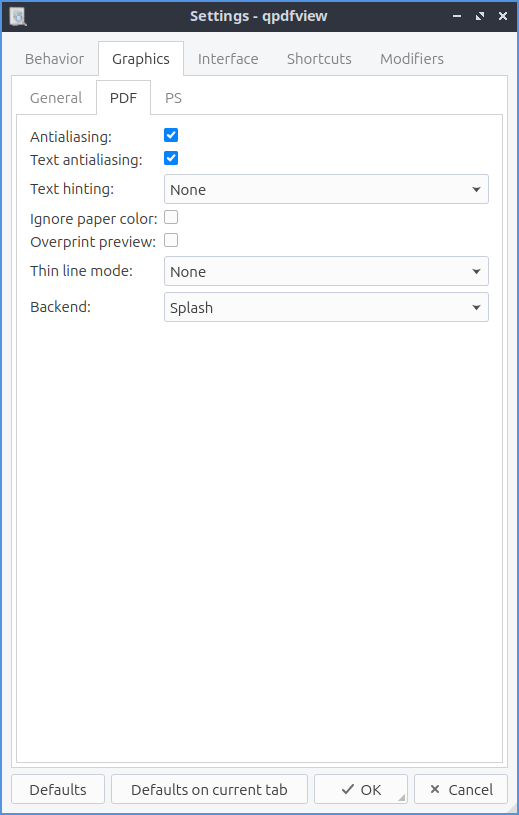
Task: Open the Text hinting dropdown
Action: [326, 189]
